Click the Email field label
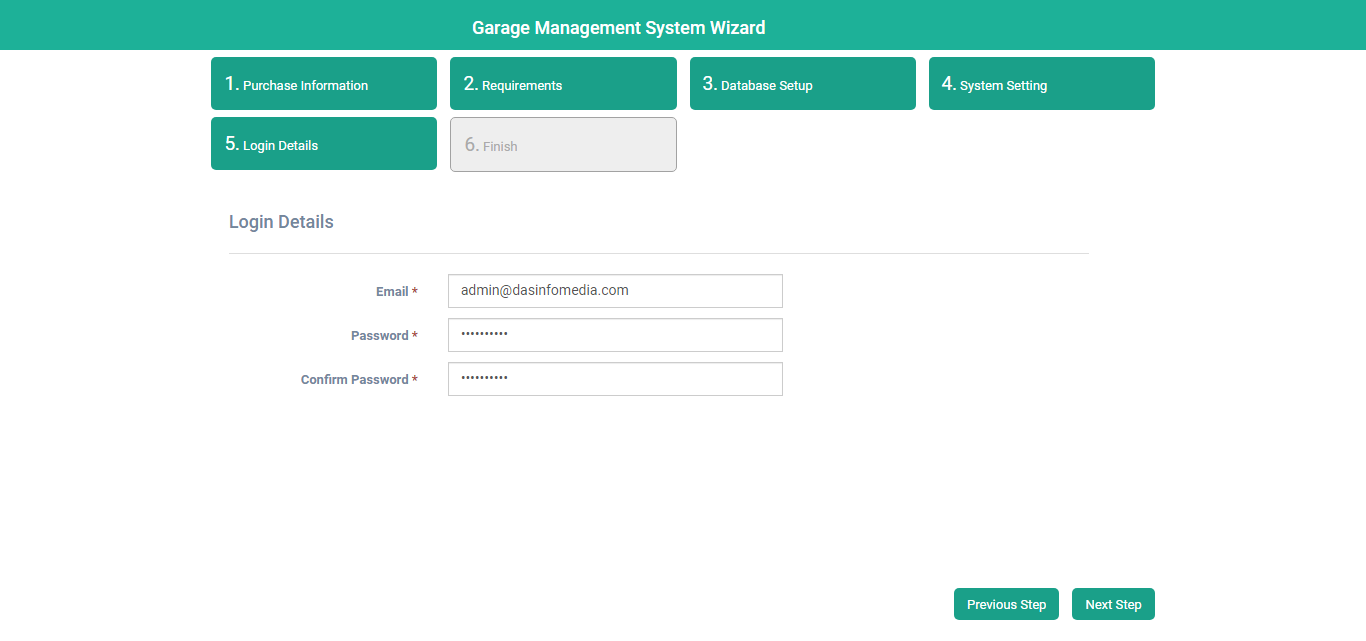This screenshot has width=1366, height=641. 392,292
